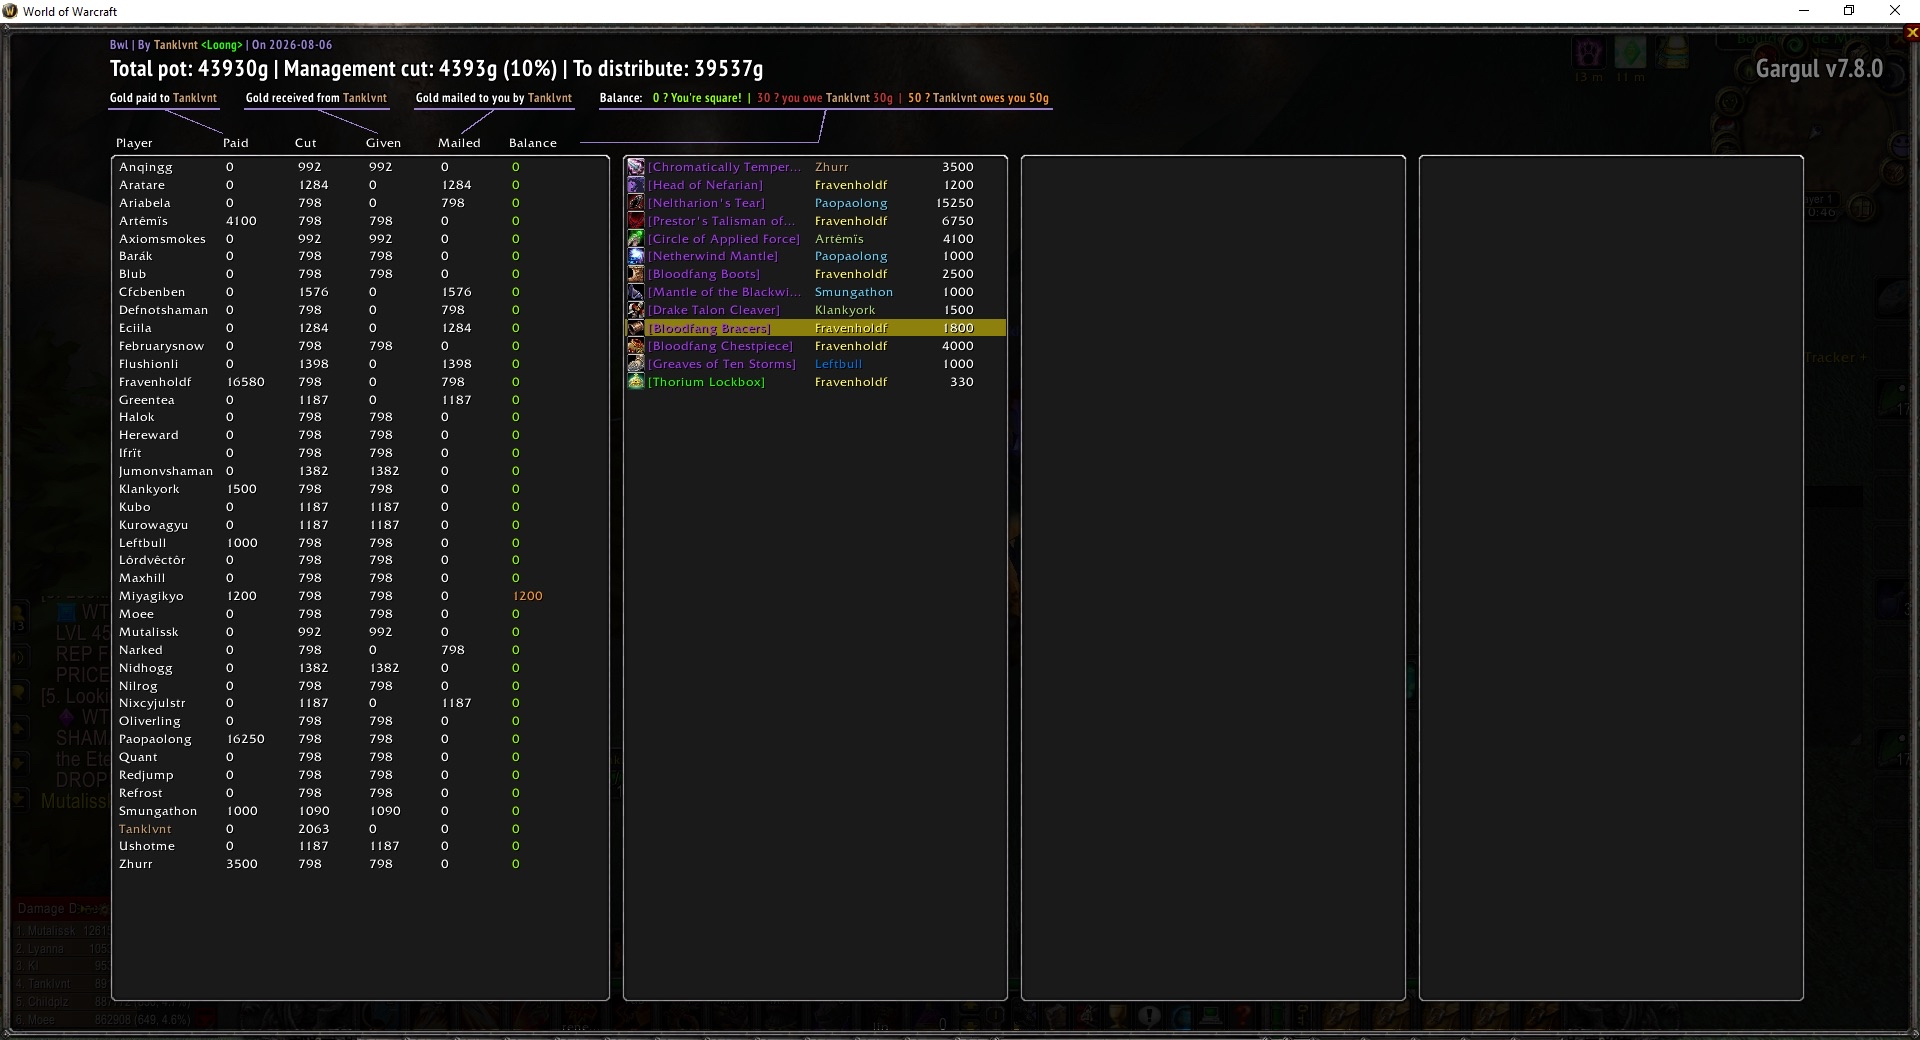Image resolution: width=1920 pixels, height=1040 pixels.
Task: Click the Drake Talon Cleaver item icon
Action: tap(636, 310)
